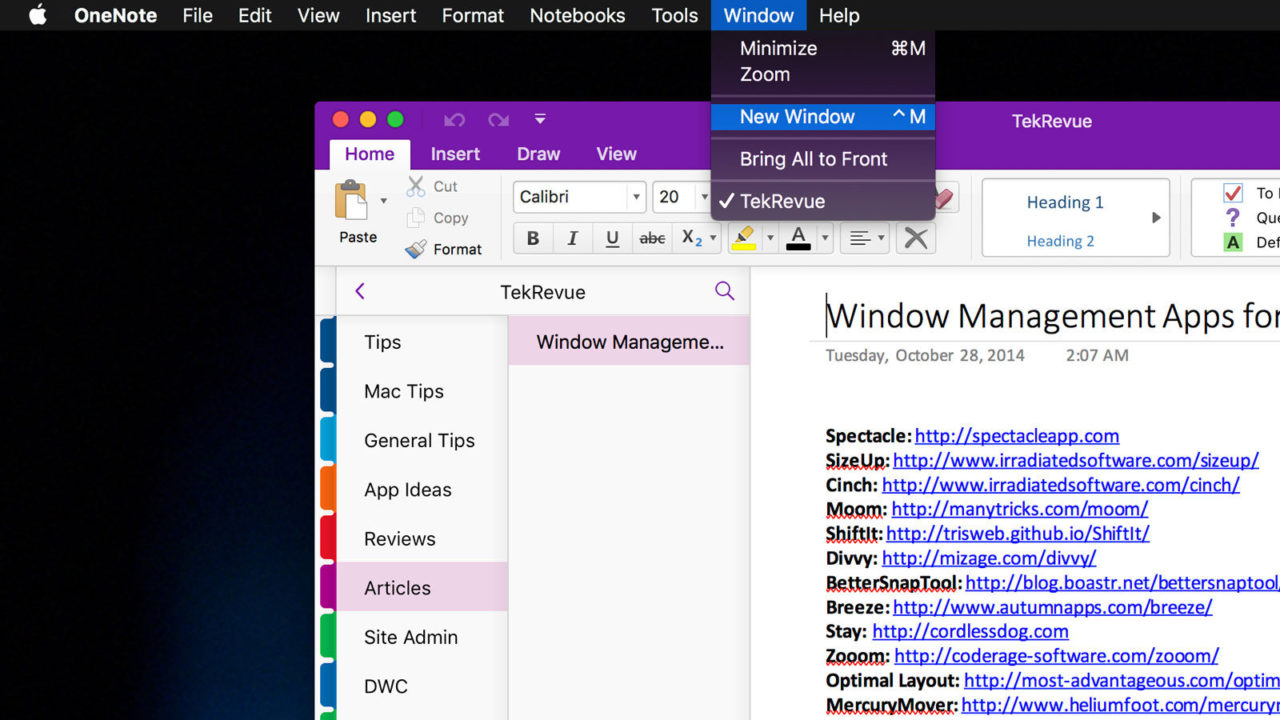
Task: Open the spectacleapp.com link
Action: pyautogui.click(x=1017, y=436)
